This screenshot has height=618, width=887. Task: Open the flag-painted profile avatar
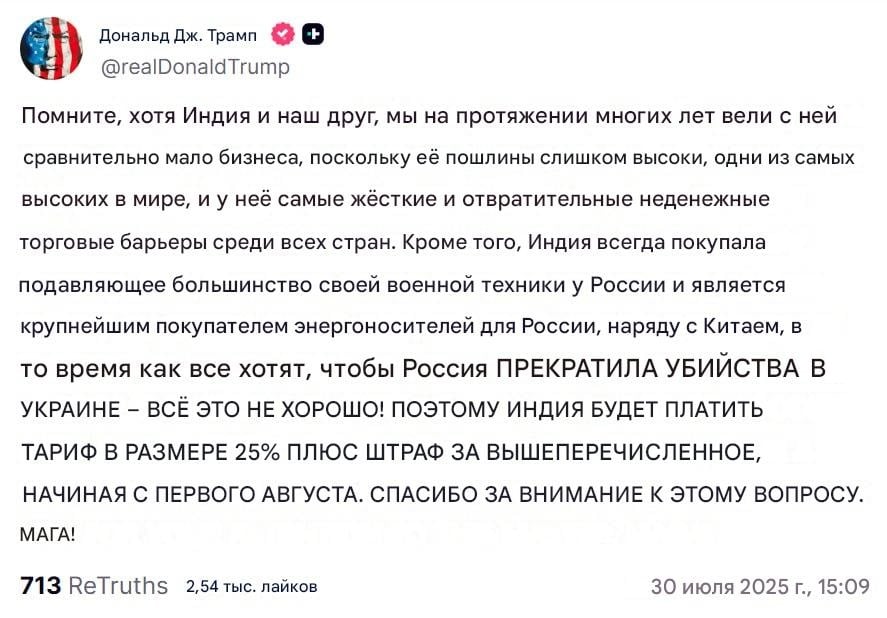[x=51, y=48]
